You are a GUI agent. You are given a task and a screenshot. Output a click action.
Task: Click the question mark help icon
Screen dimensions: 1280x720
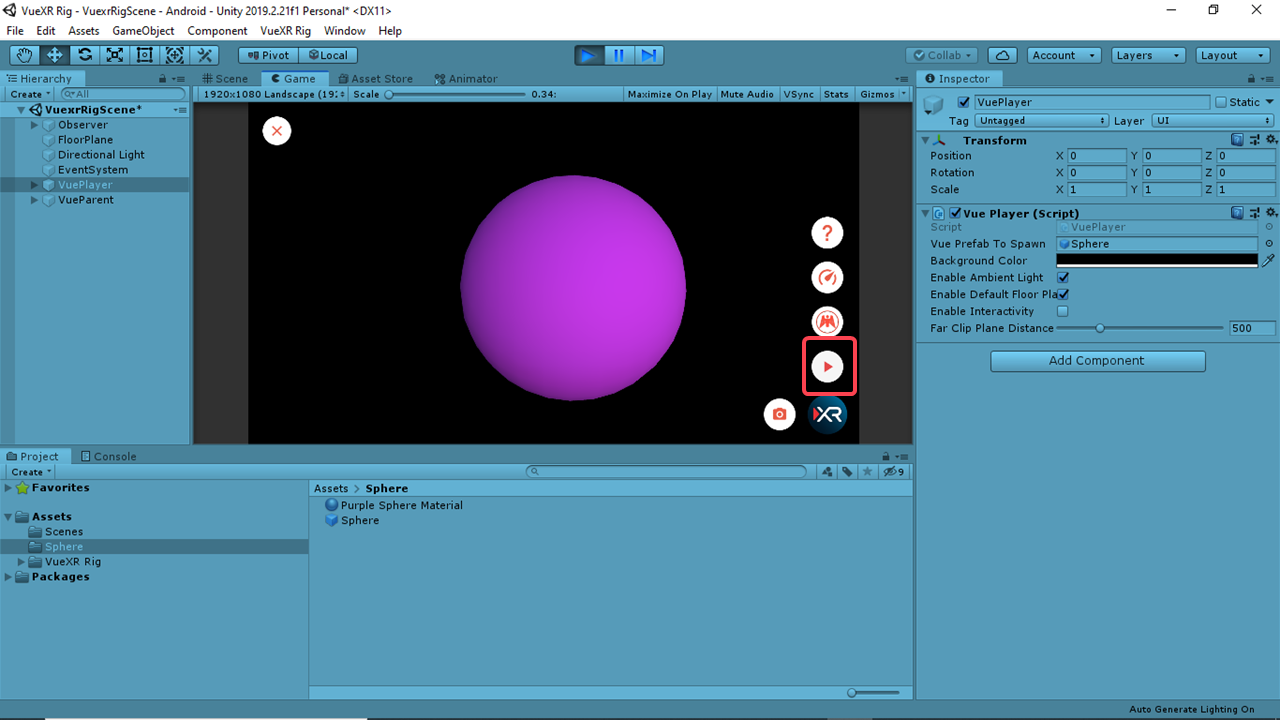point(827,233)
